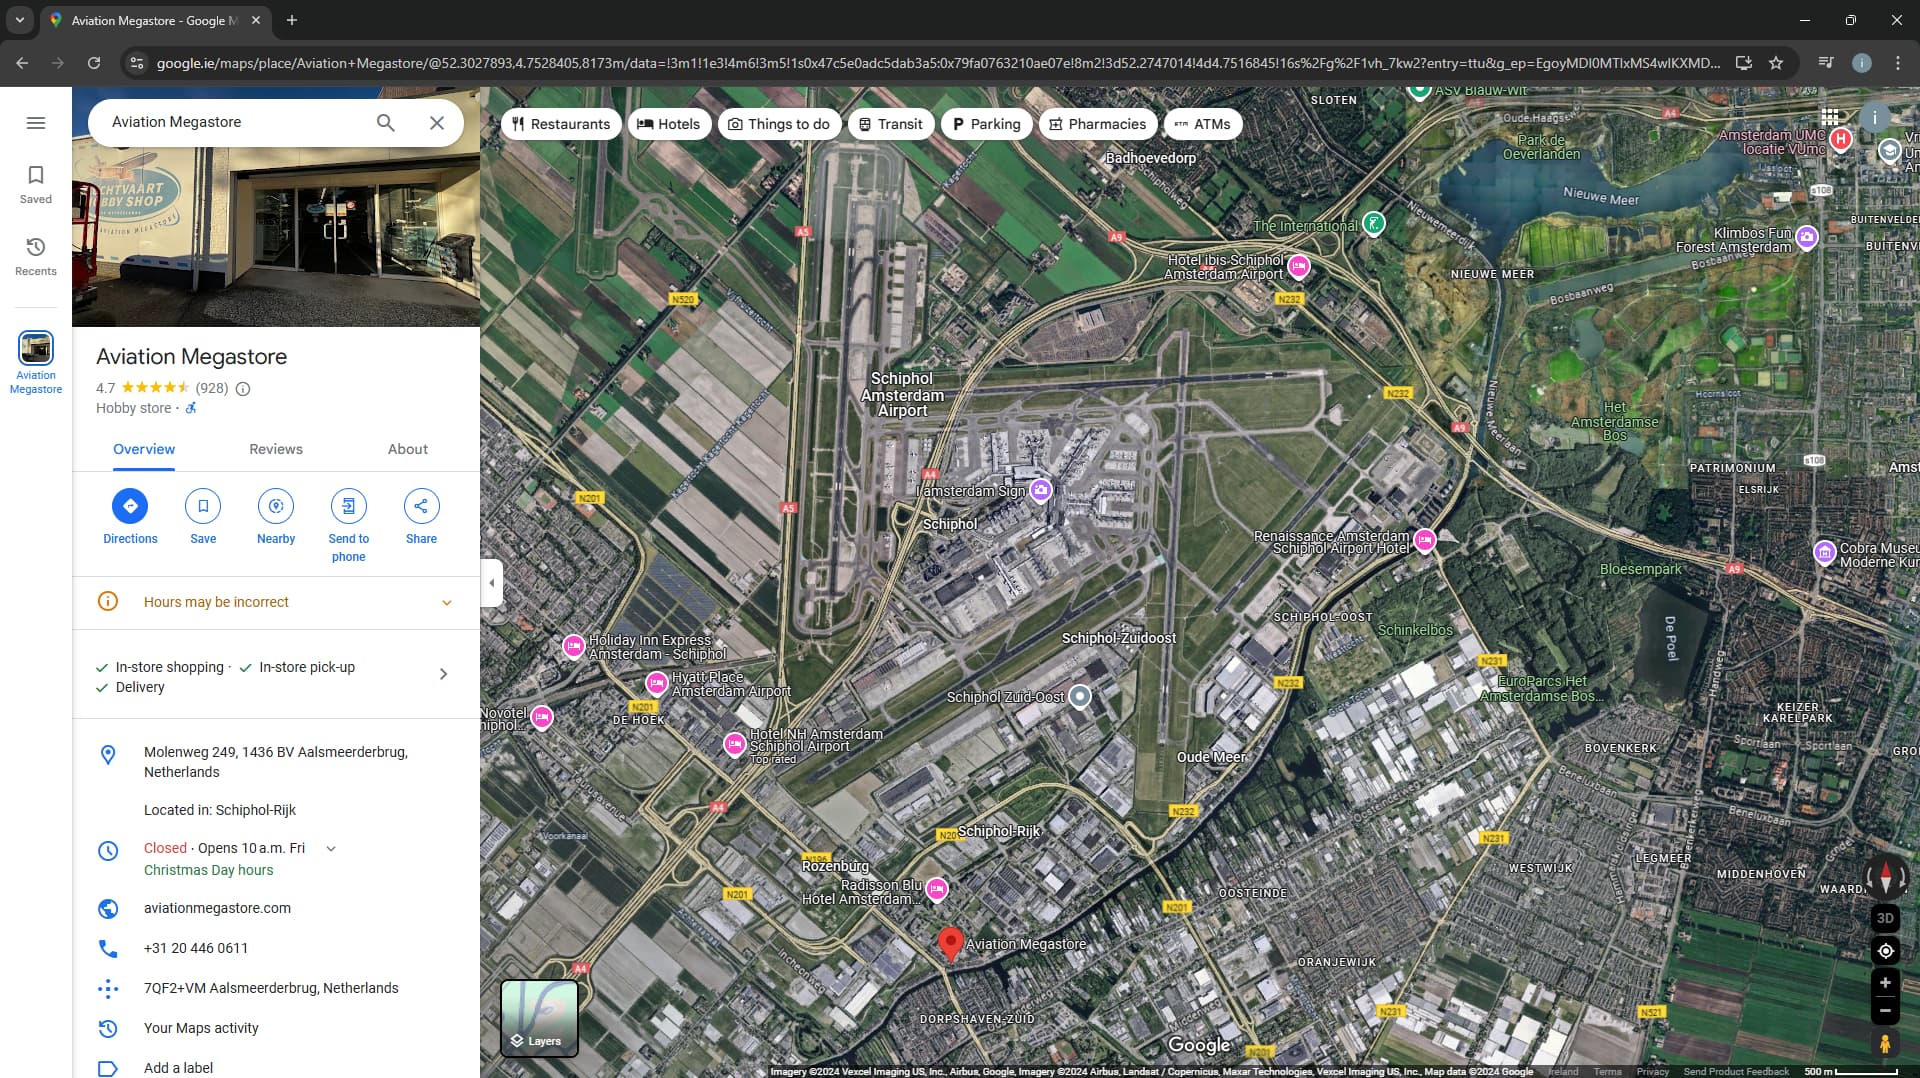Show ATMs on map

(x=1203, y=124)
